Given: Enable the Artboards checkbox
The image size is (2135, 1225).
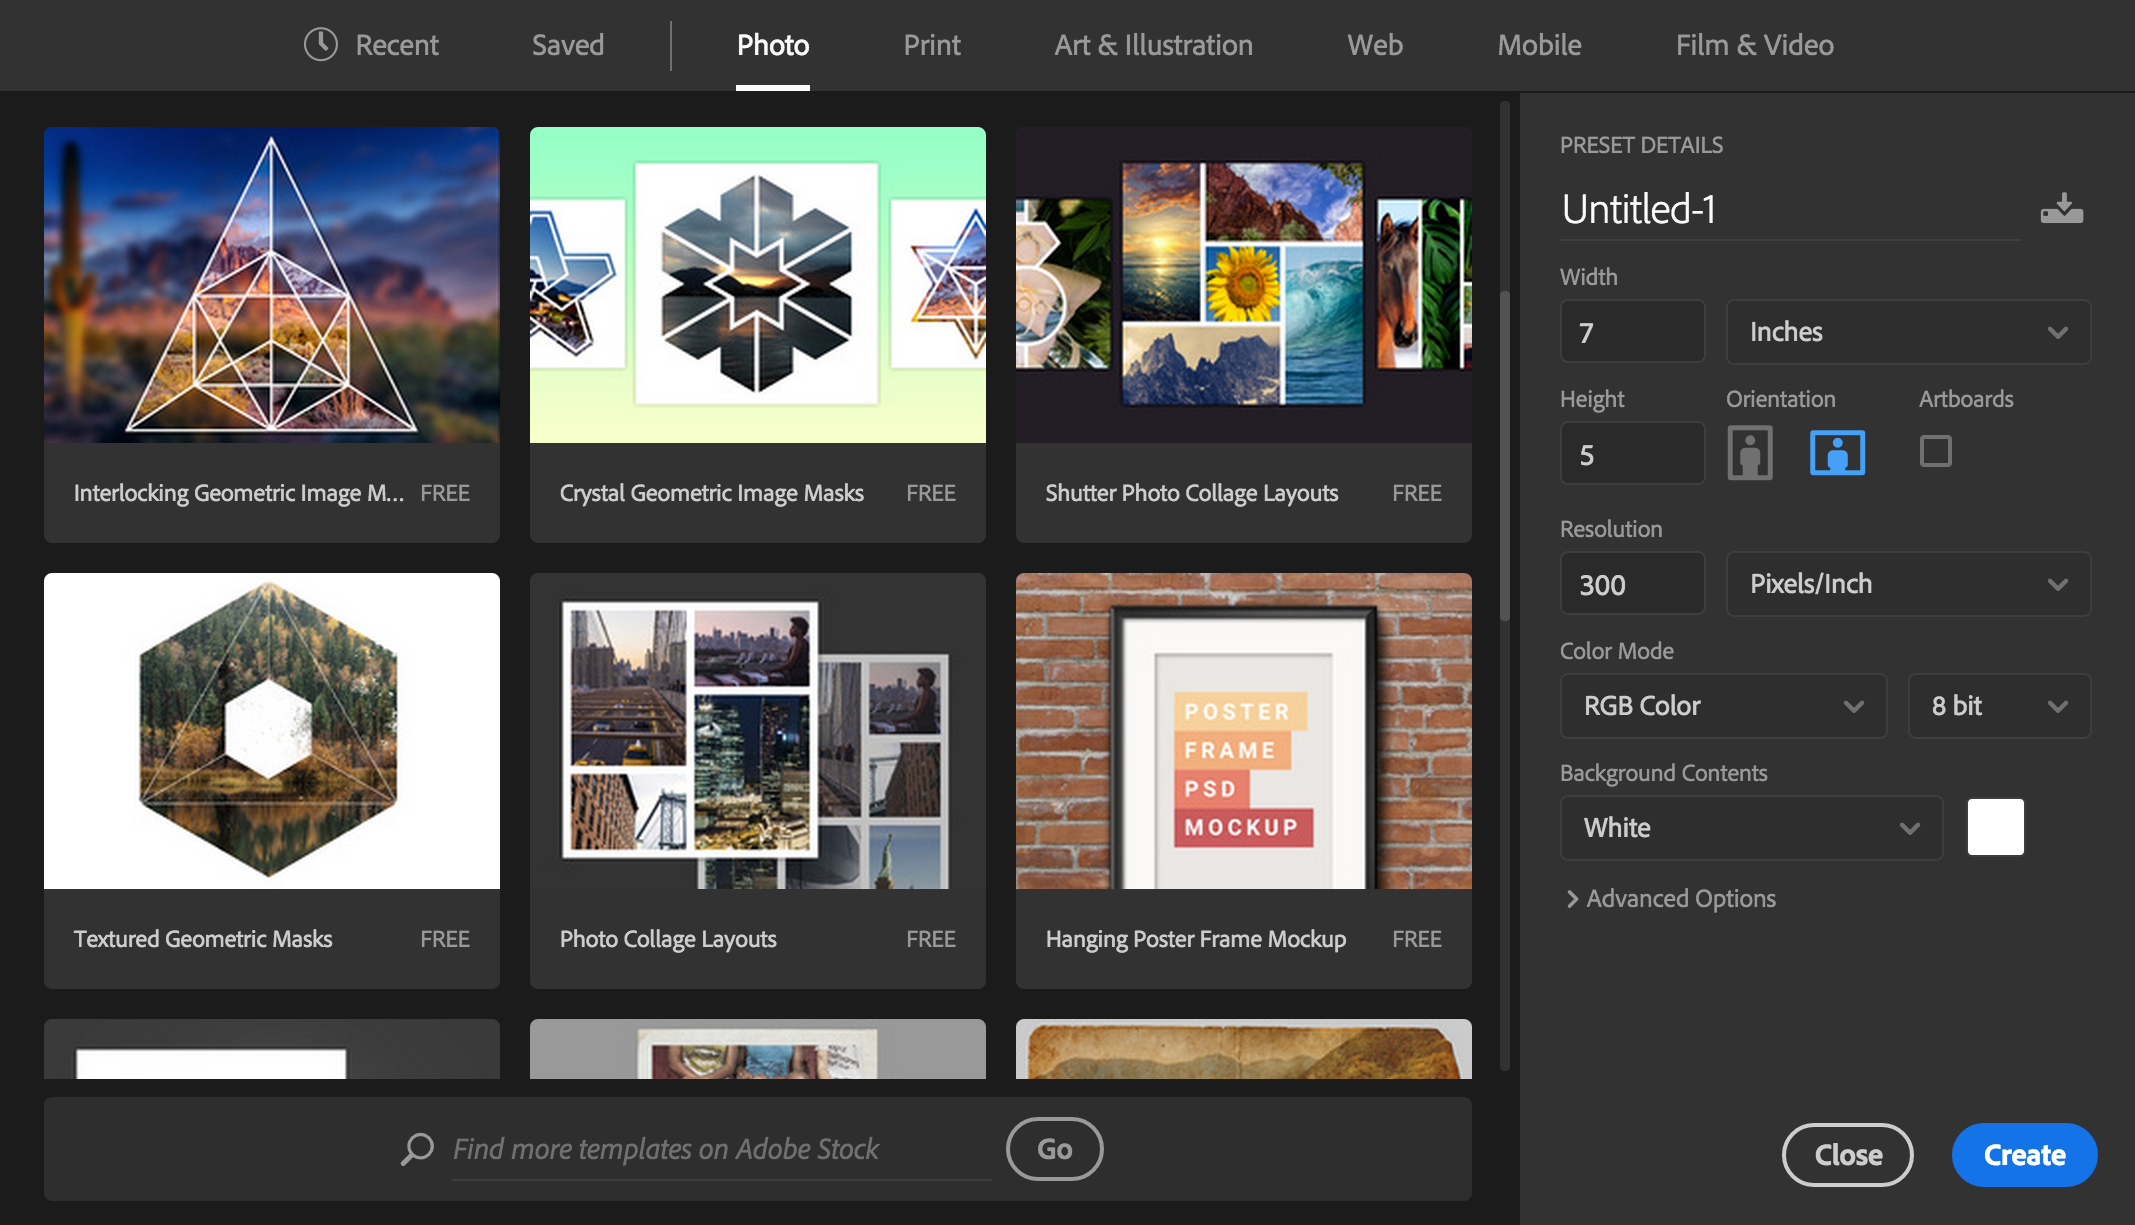Looking at the screenshot, I should pos(1935,451).
